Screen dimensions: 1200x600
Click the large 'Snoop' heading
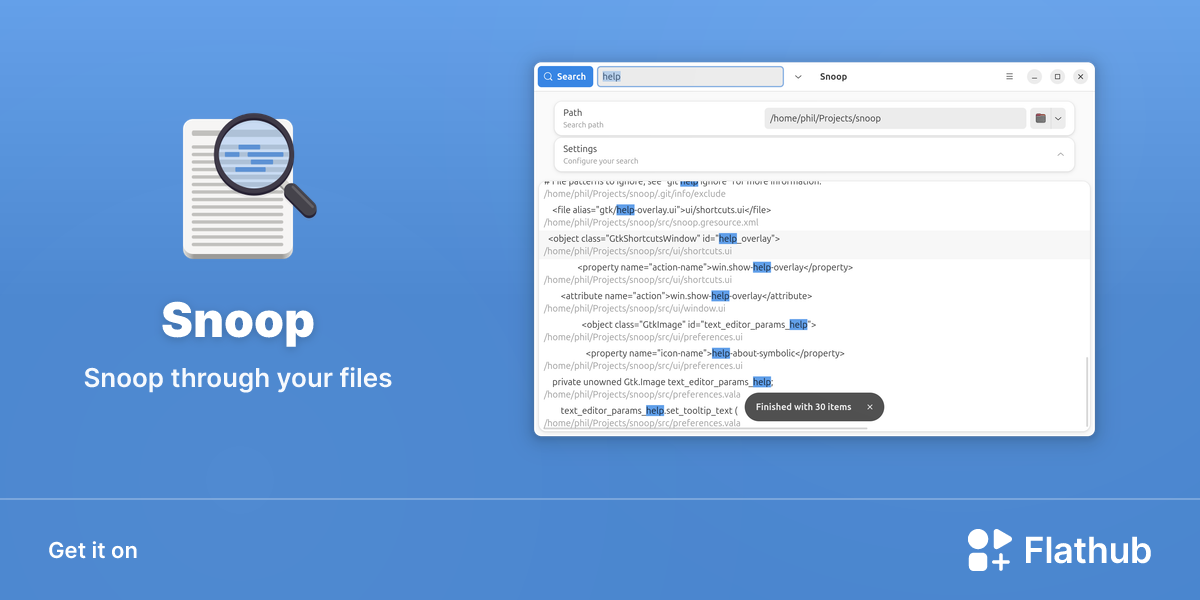(x=238, y=320)
